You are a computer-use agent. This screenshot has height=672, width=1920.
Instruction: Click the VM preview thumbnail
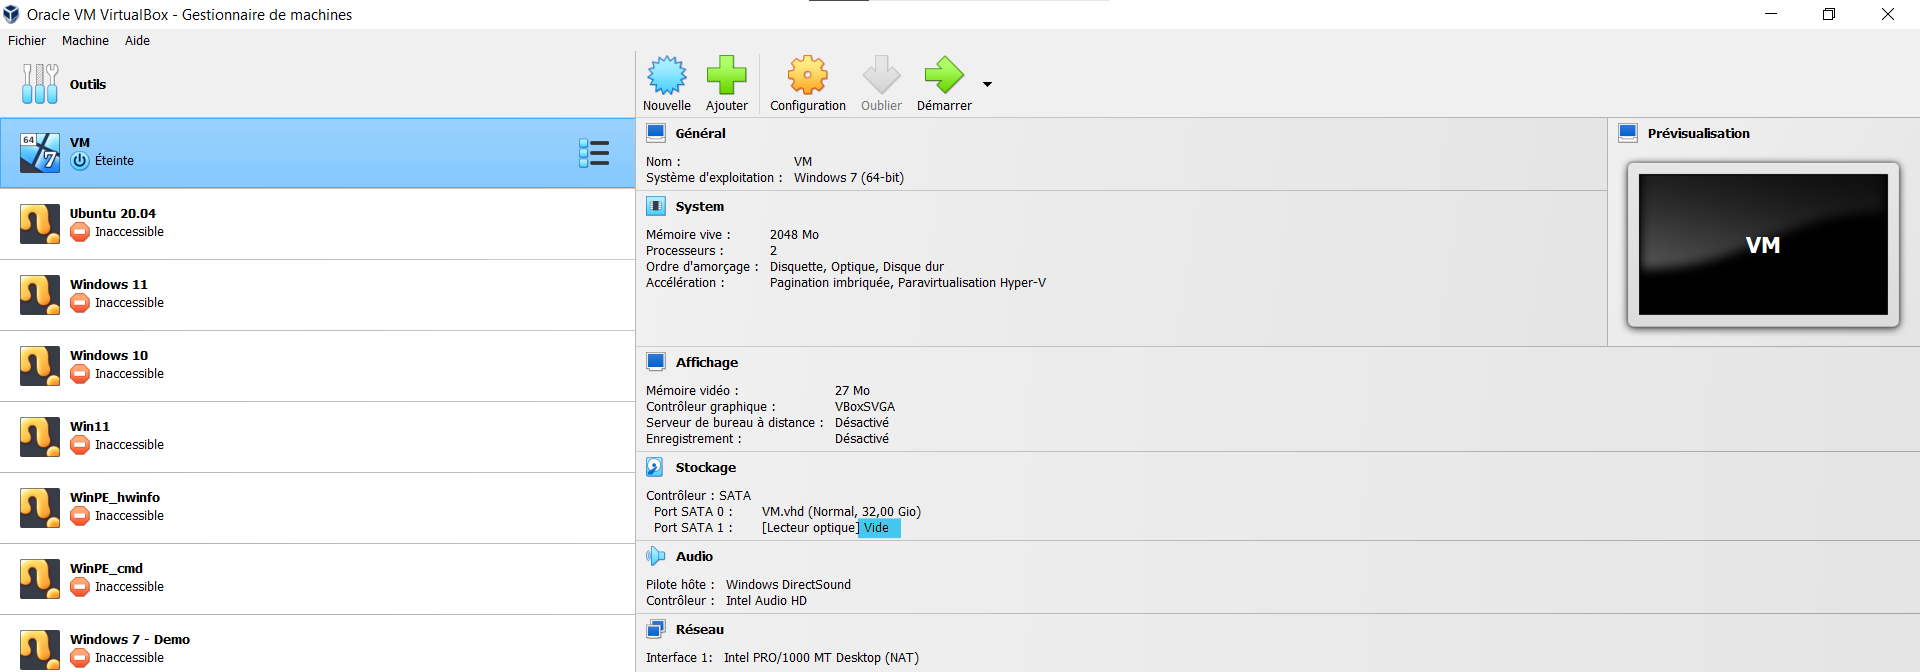1762,245
